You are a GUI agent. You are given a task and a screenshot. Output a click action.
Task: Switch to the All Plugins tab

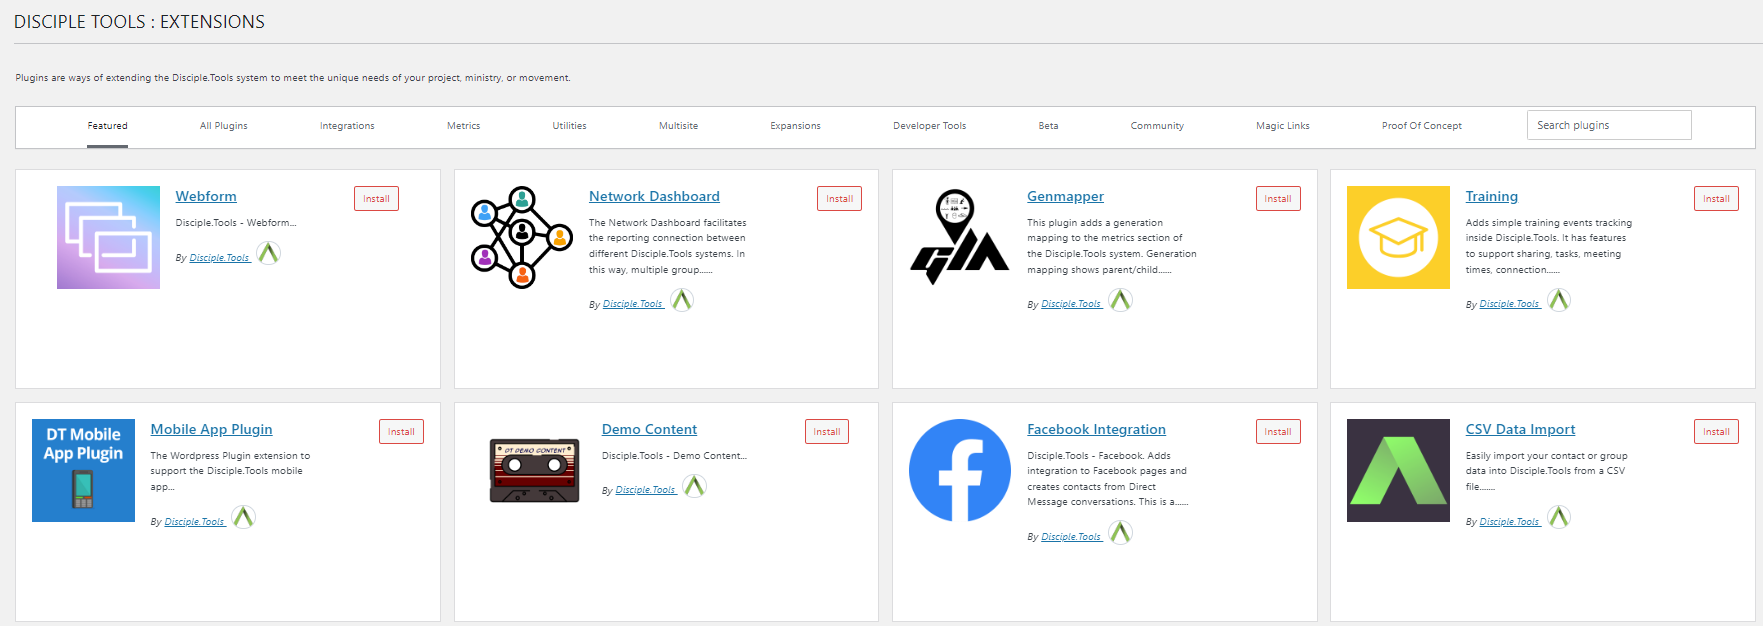click(x=223, y=126)
